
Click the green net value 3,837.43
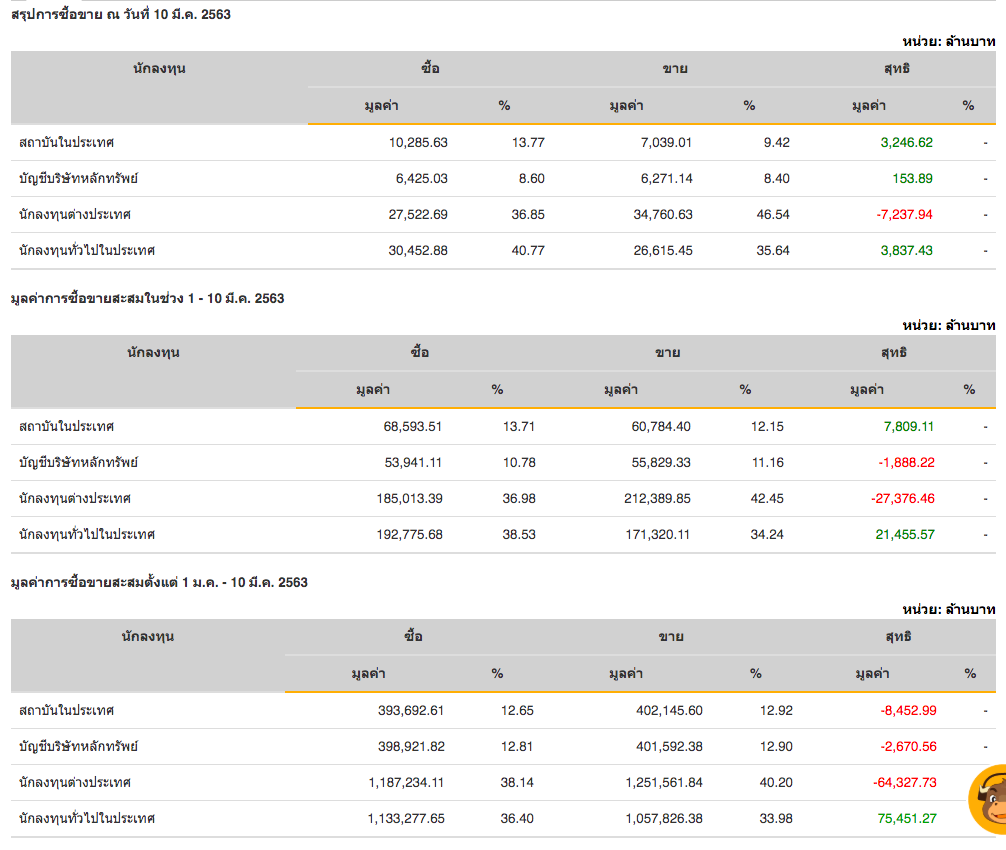(x=906, y=250)
